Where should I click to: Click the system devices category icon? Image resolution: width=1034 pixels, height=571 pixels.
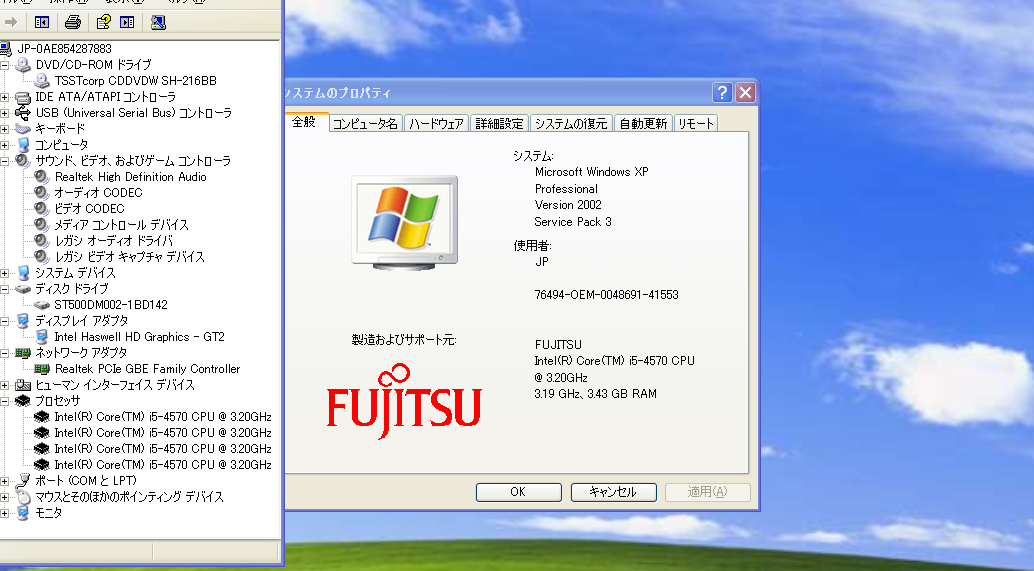(x=23, y=273)
